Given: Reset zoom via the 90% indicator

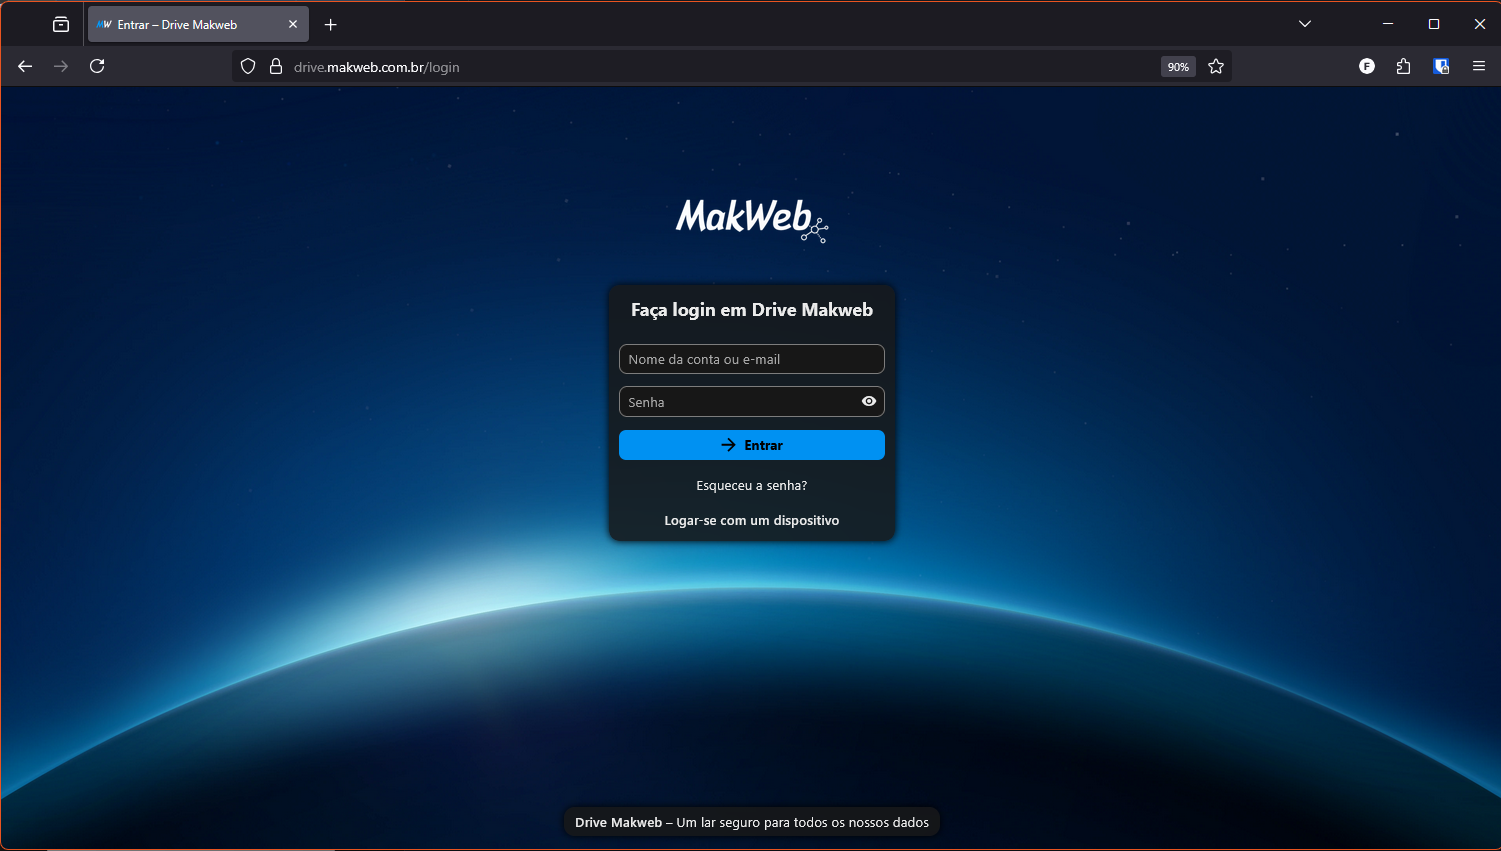Looking at the screenshot, I should [1178, 67].
